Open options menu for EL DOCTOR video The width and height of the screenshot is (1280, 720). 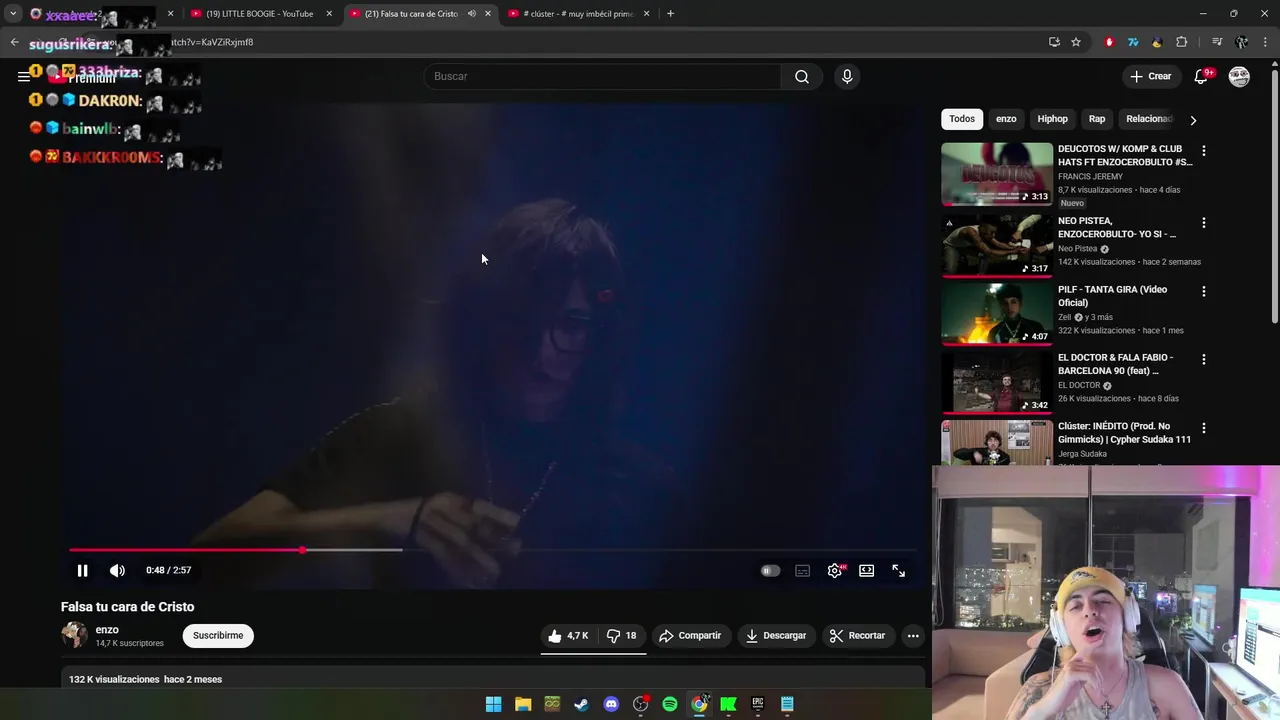coord(1203,360)
